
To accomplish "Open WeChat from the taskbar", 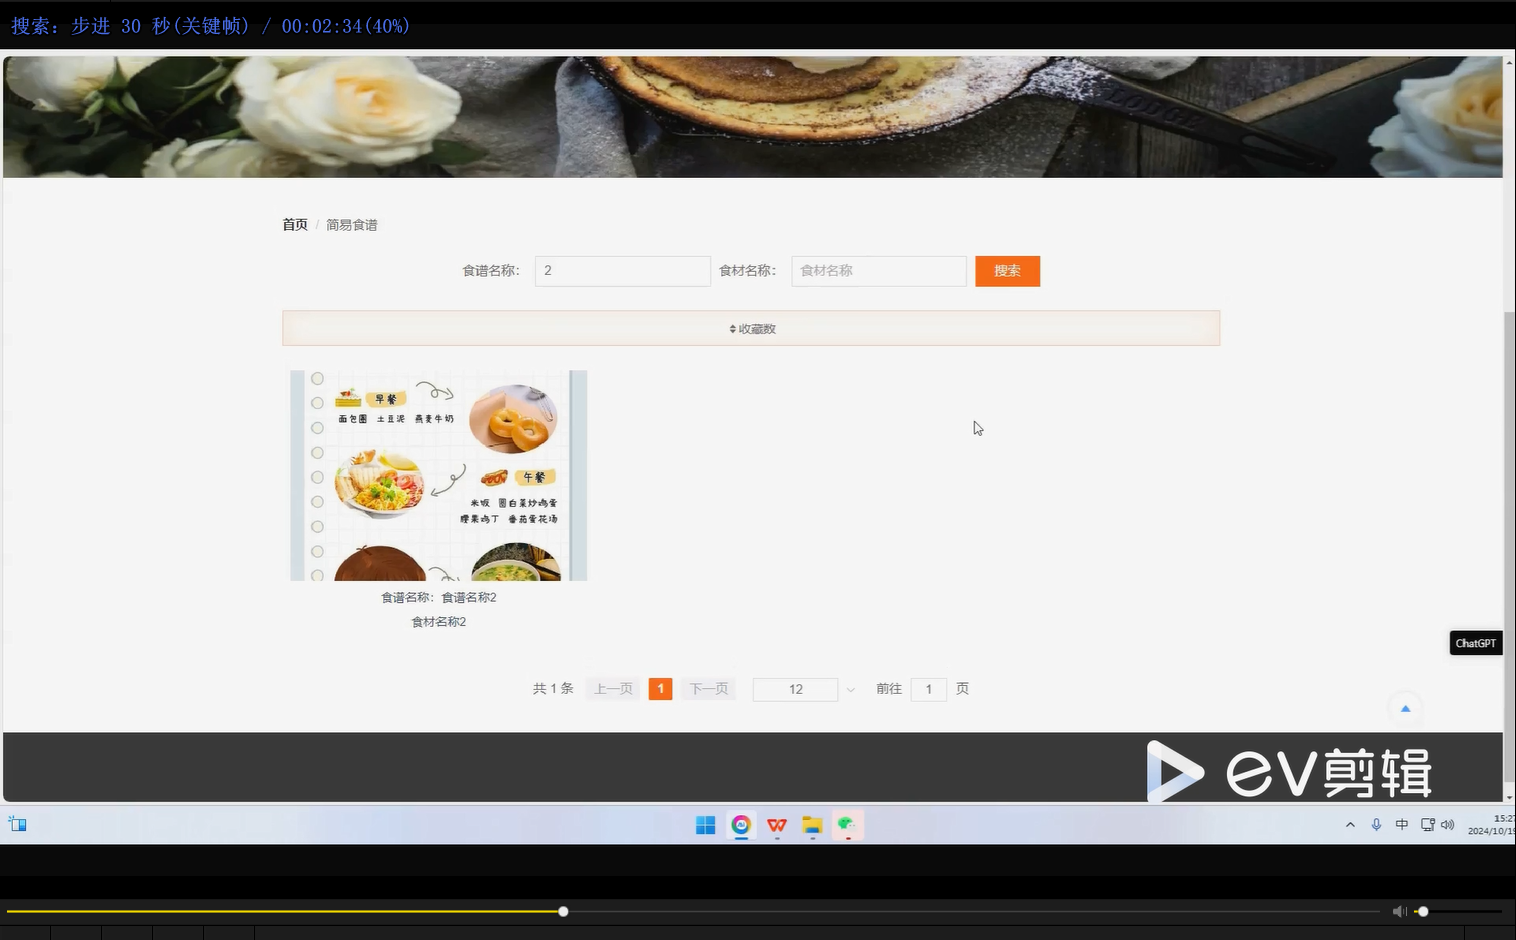I will (847, 824).
